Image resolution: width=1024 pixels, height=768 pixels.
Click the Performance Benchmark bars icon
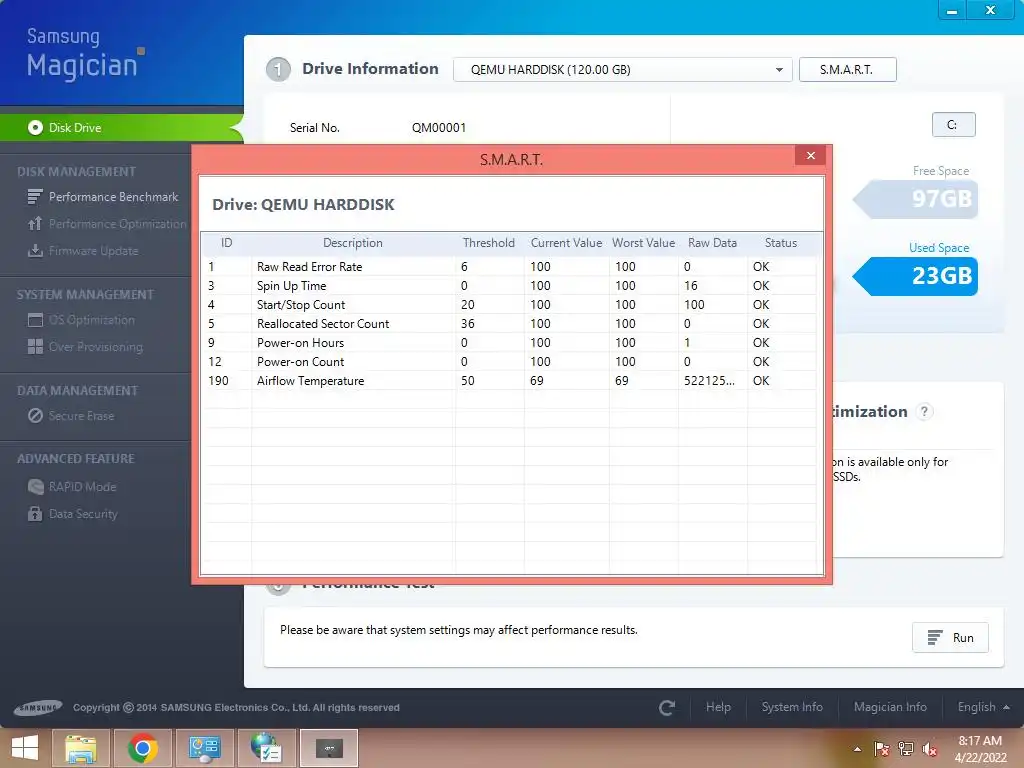click(x=35, y=197)
